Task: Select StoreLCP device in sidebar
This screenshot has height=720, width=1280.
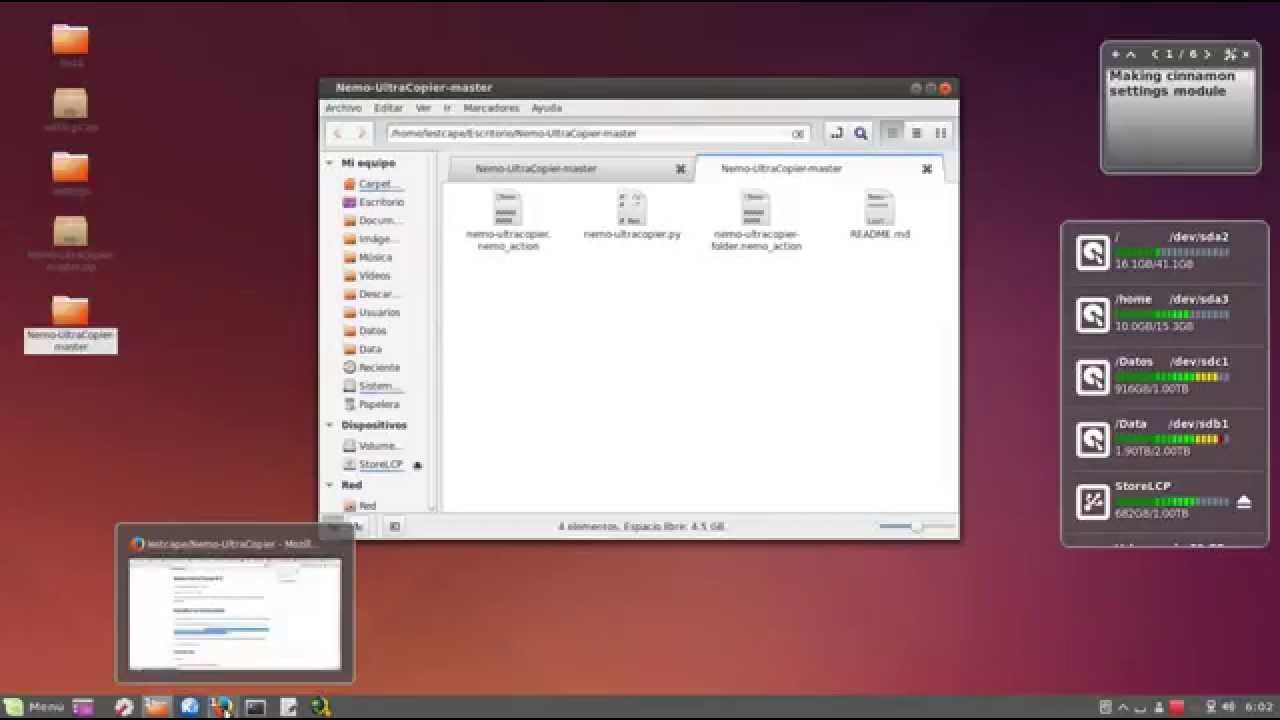Action: [x=374, y=464]
